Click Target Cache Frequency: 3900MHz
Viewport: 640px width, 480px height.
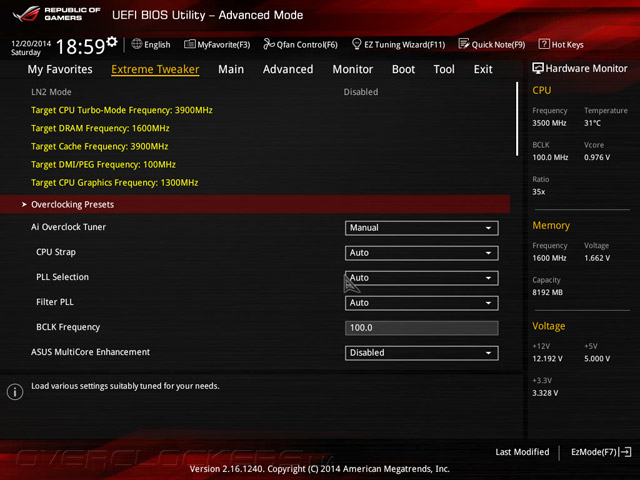tap(100, 146)
